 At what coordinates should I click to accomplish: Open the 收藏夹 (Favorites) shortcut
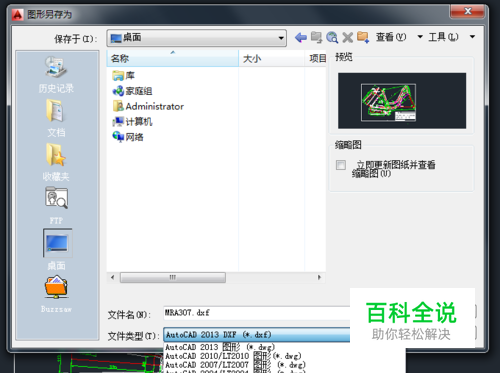coord(56,162)
